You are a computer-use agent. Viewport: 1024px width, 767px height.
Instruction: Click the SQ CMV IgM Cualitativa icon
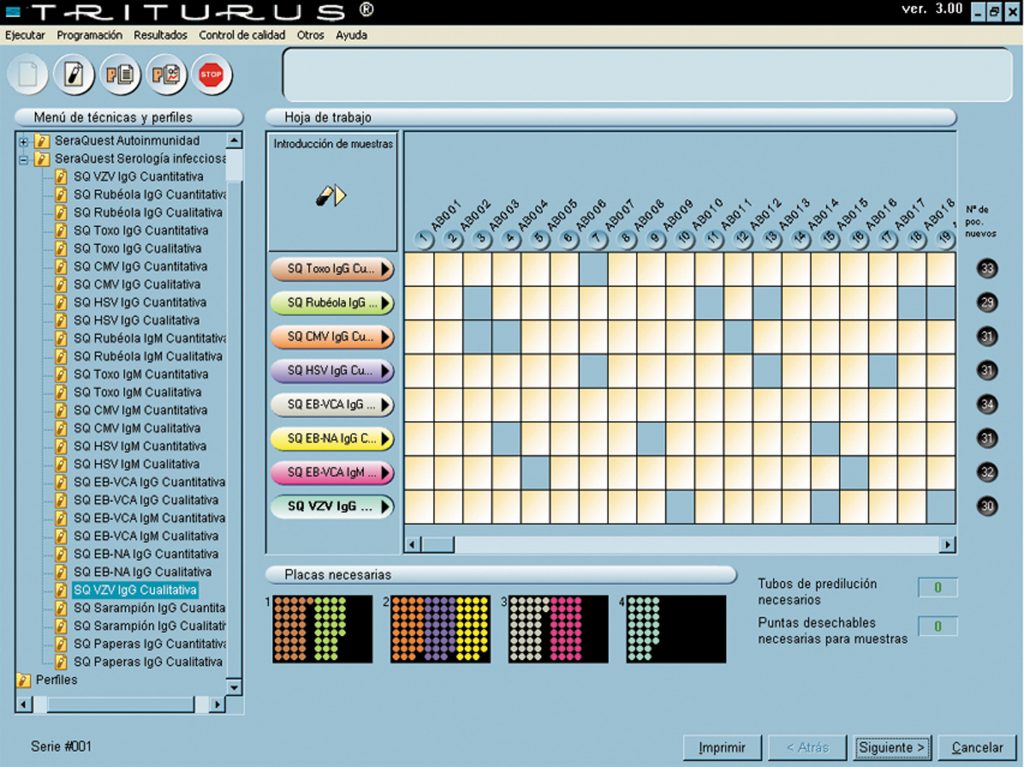[61, 428]
